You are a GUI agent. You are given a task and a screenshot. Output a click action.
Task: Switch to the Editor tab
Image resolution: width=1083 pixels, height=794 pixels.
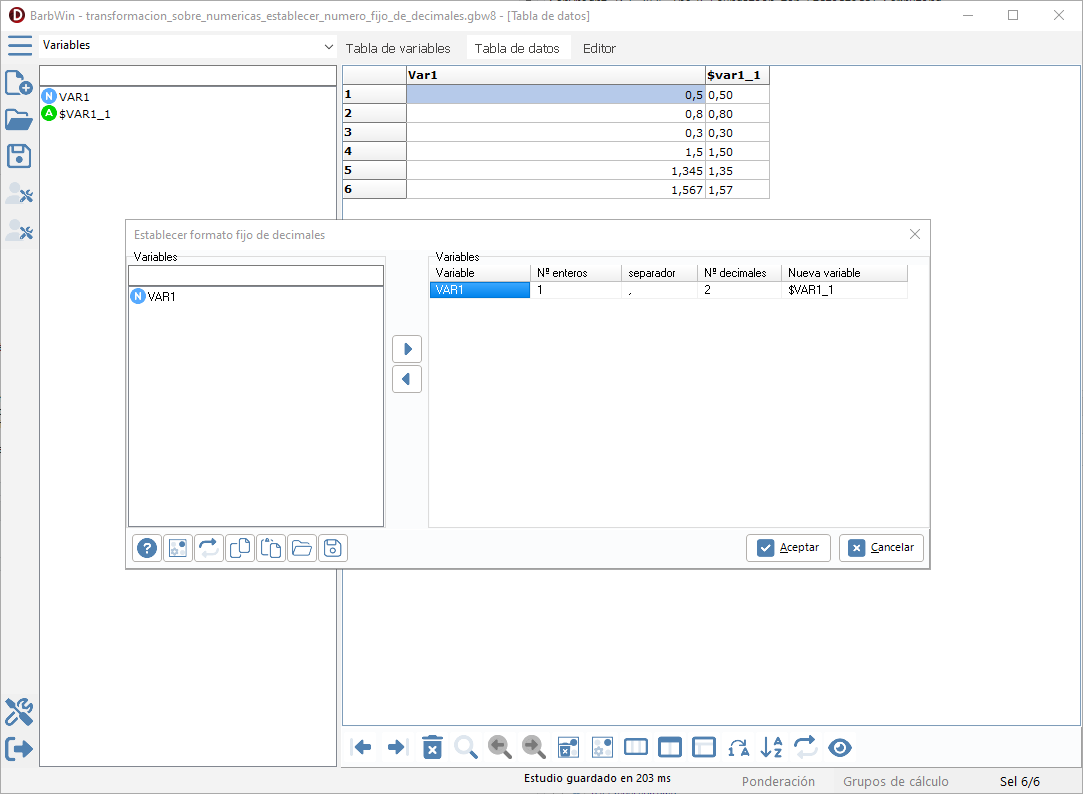tap(599, 48)
